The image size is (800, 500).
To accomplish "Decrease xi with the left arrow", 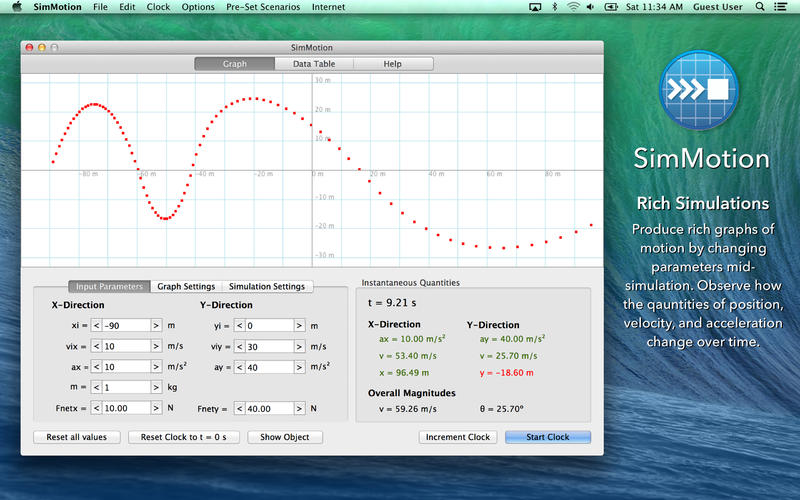I will click(96, 326).
